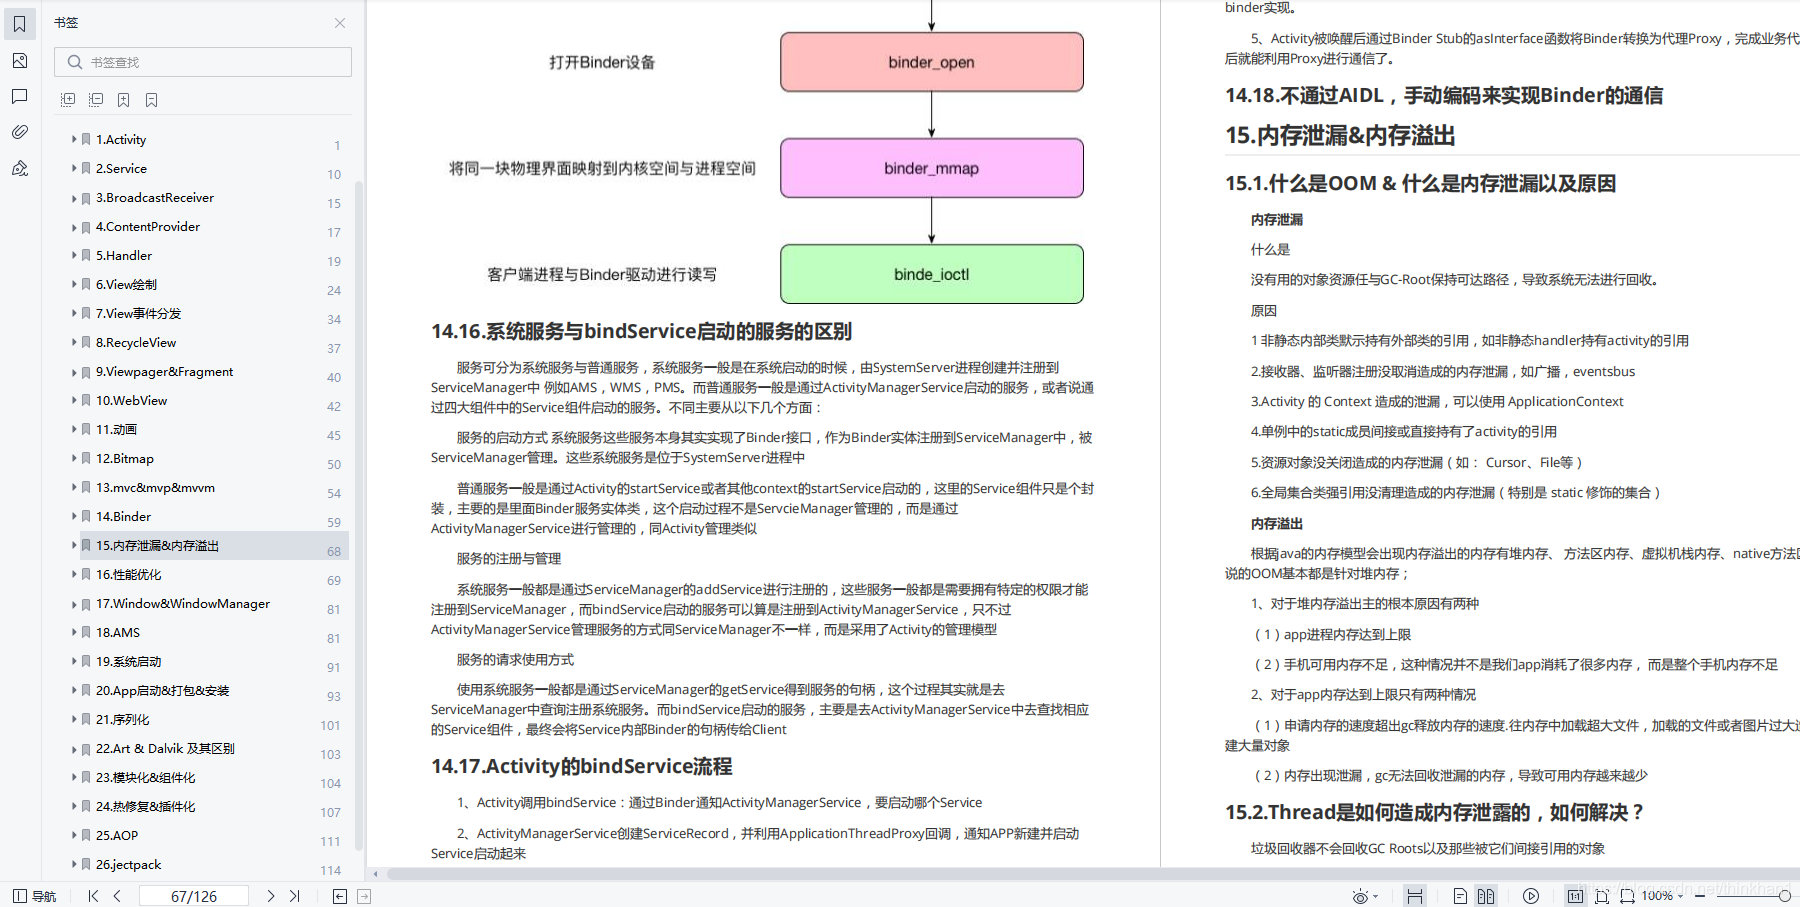Go back to previous view
This screenshot has height=907, width=1800.
click(x=340, y=896)
